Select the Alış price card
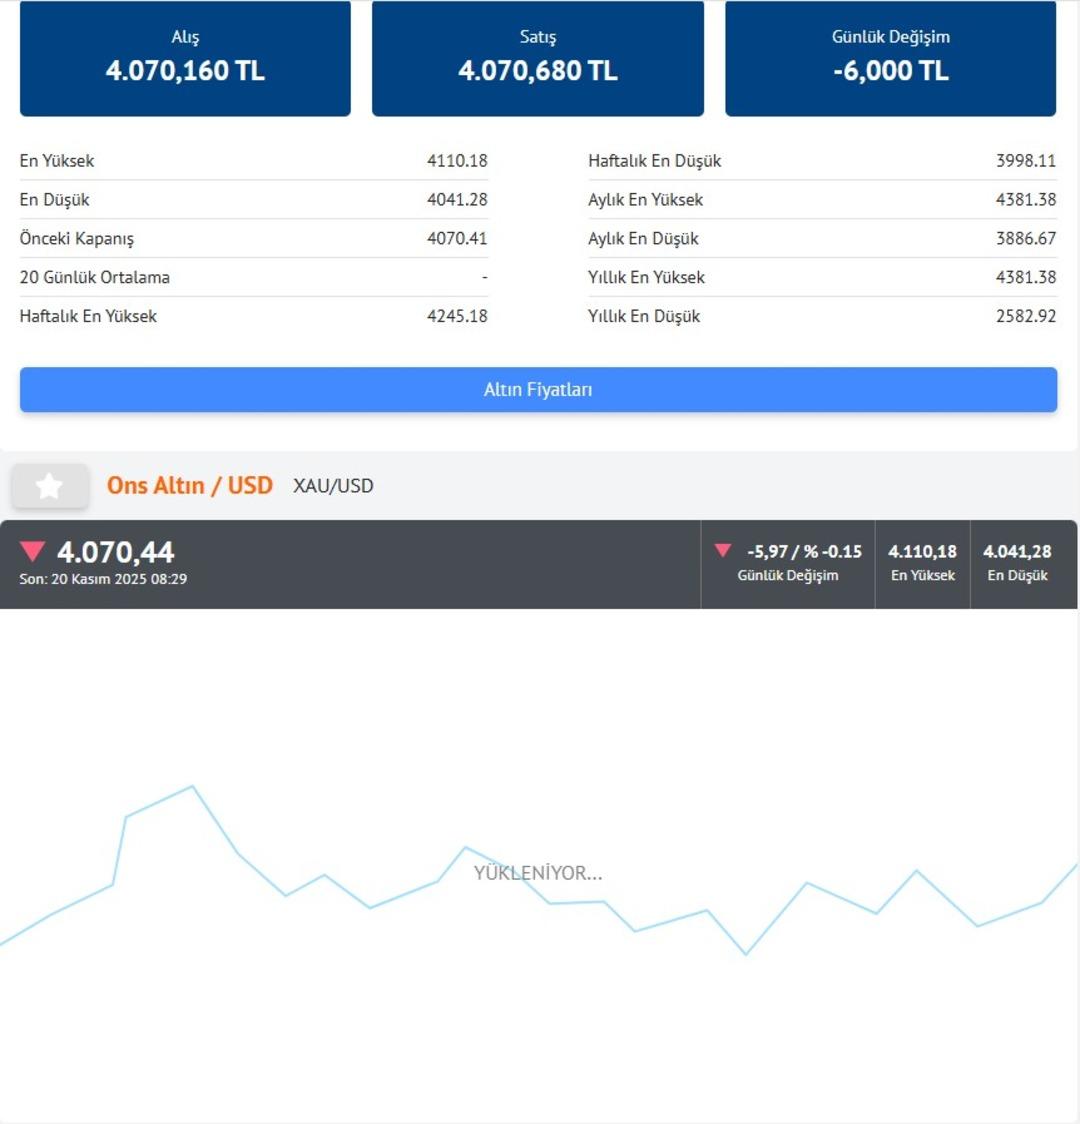The image size is (1080, 1124). pos(185,58)
